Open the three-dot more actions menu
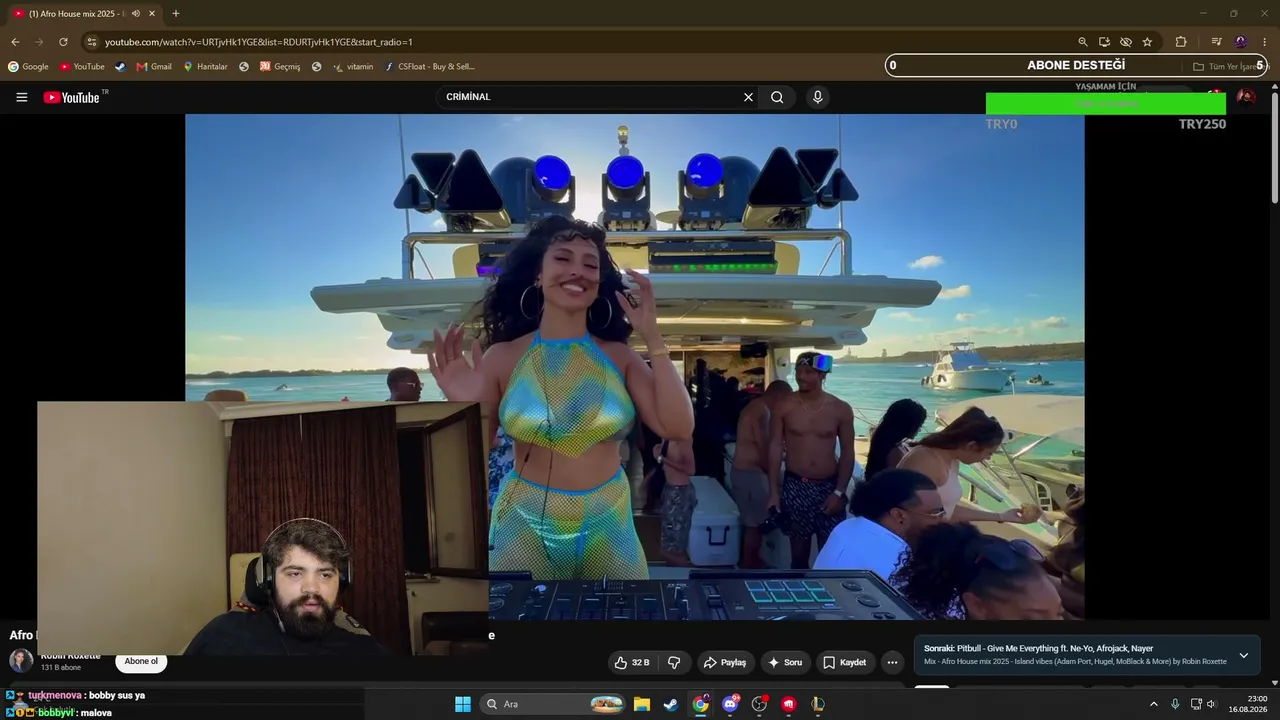 pos(892,662)
